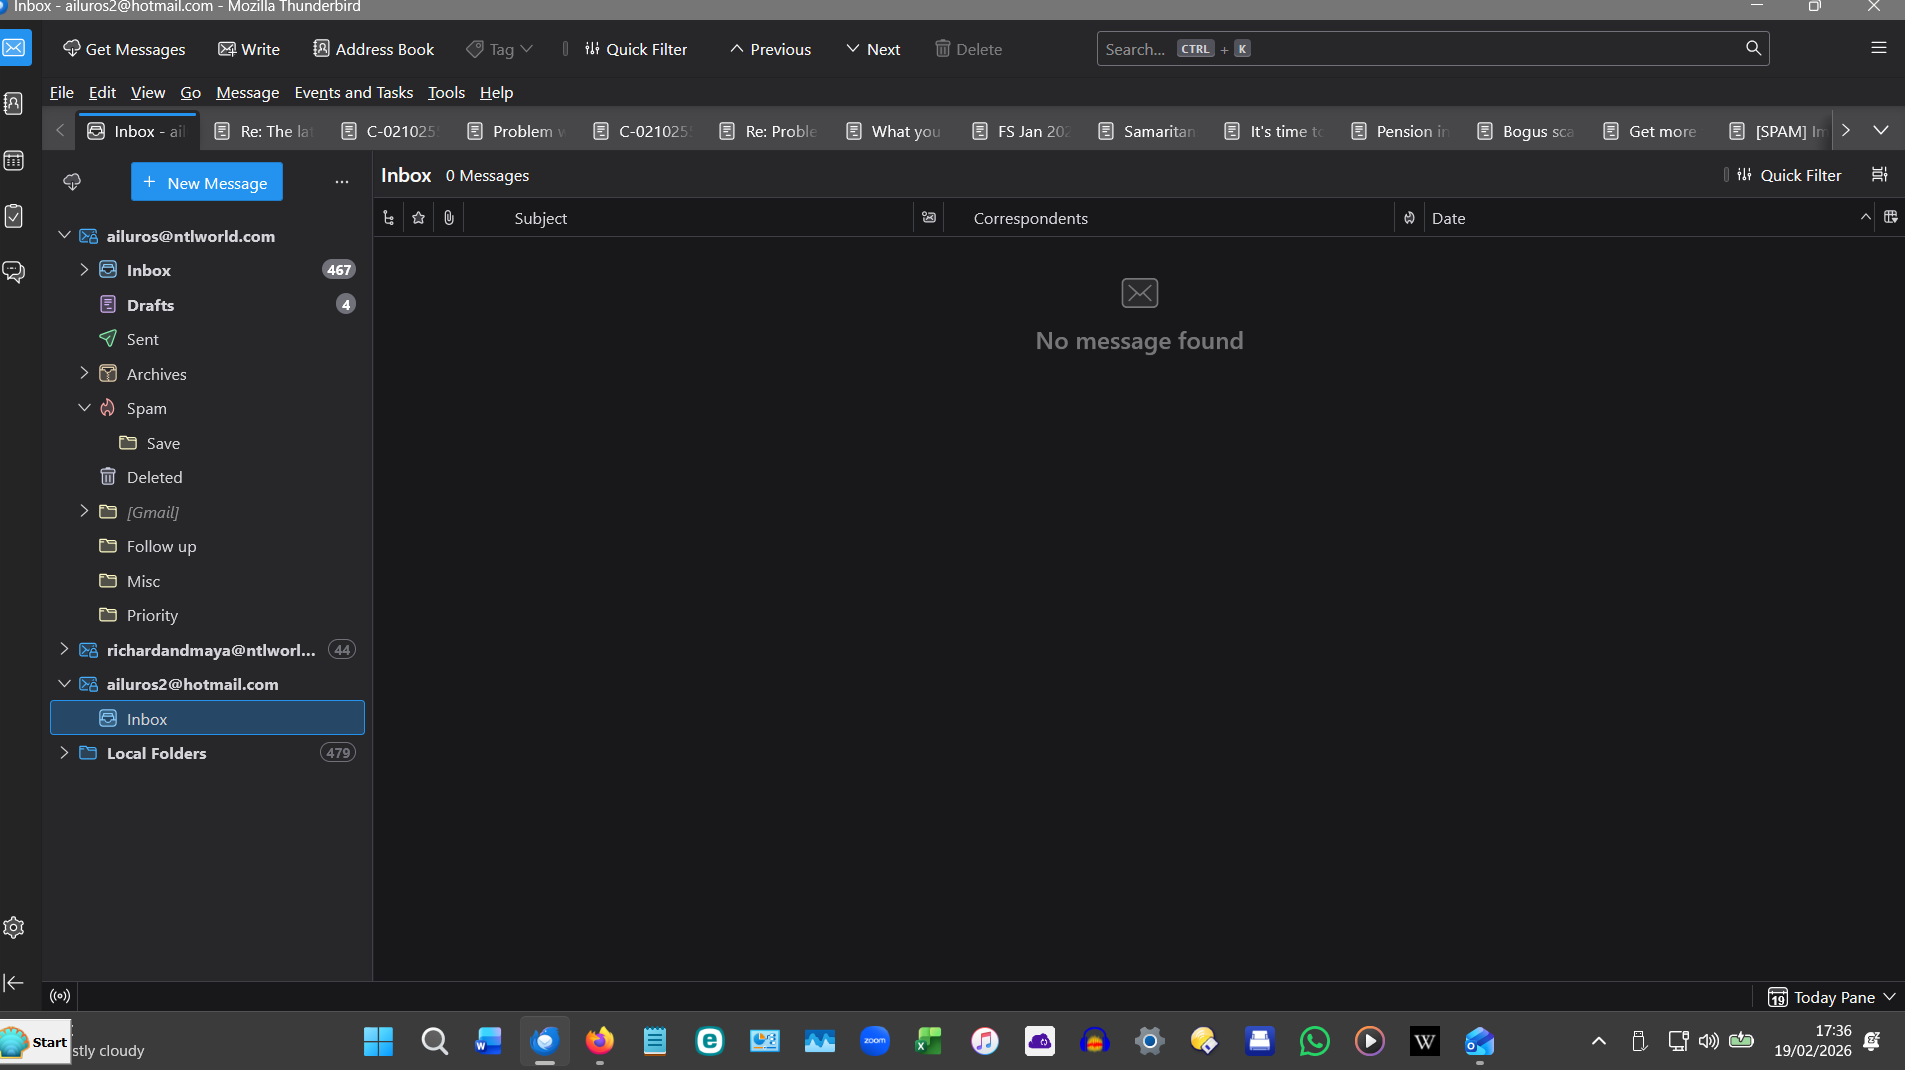The image size is (1905, 1070).
Task: Open the Tools menu
Action: (446, 92)
